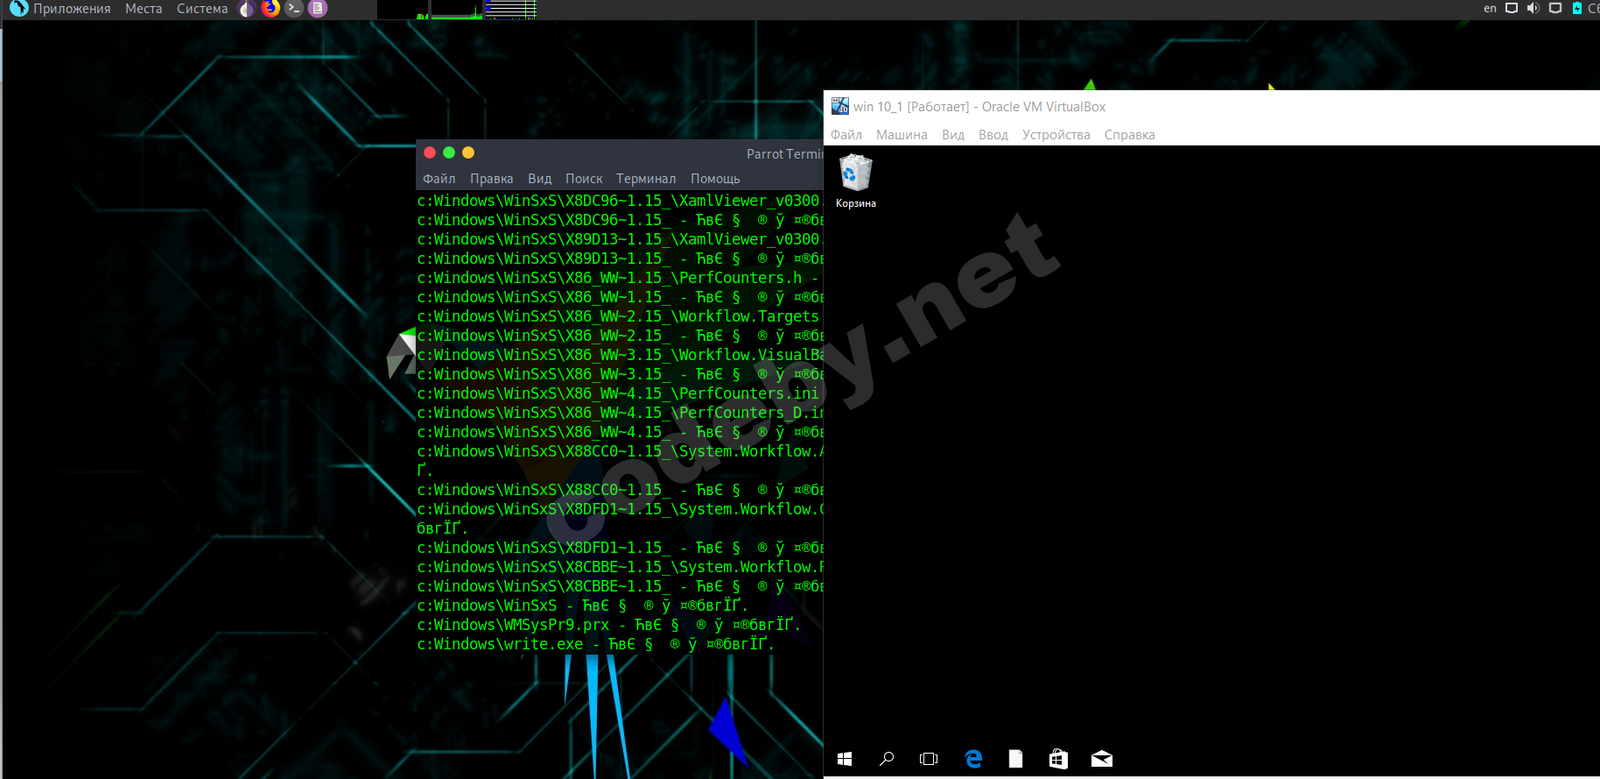Image resolution: width=1600 pixels, height=779 pixels.
Task: Click the Windows taskbar search icon
Action: [x=887, y=759]
